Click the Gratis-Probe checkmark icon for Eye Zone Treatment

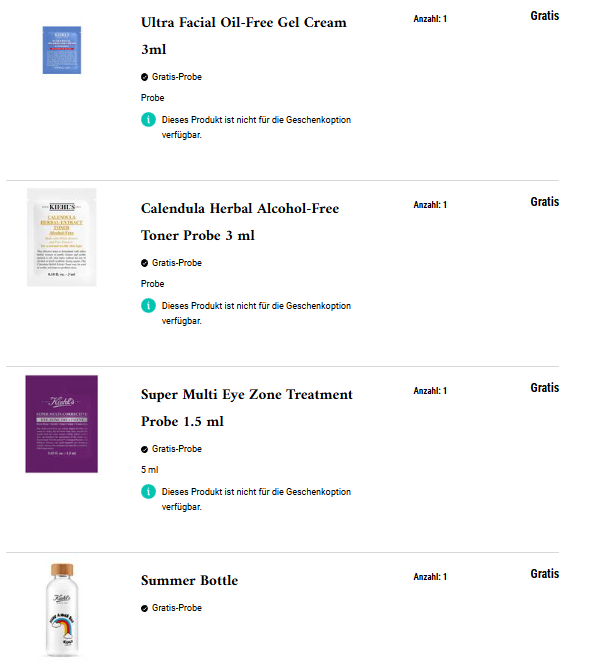pos(144,449)
